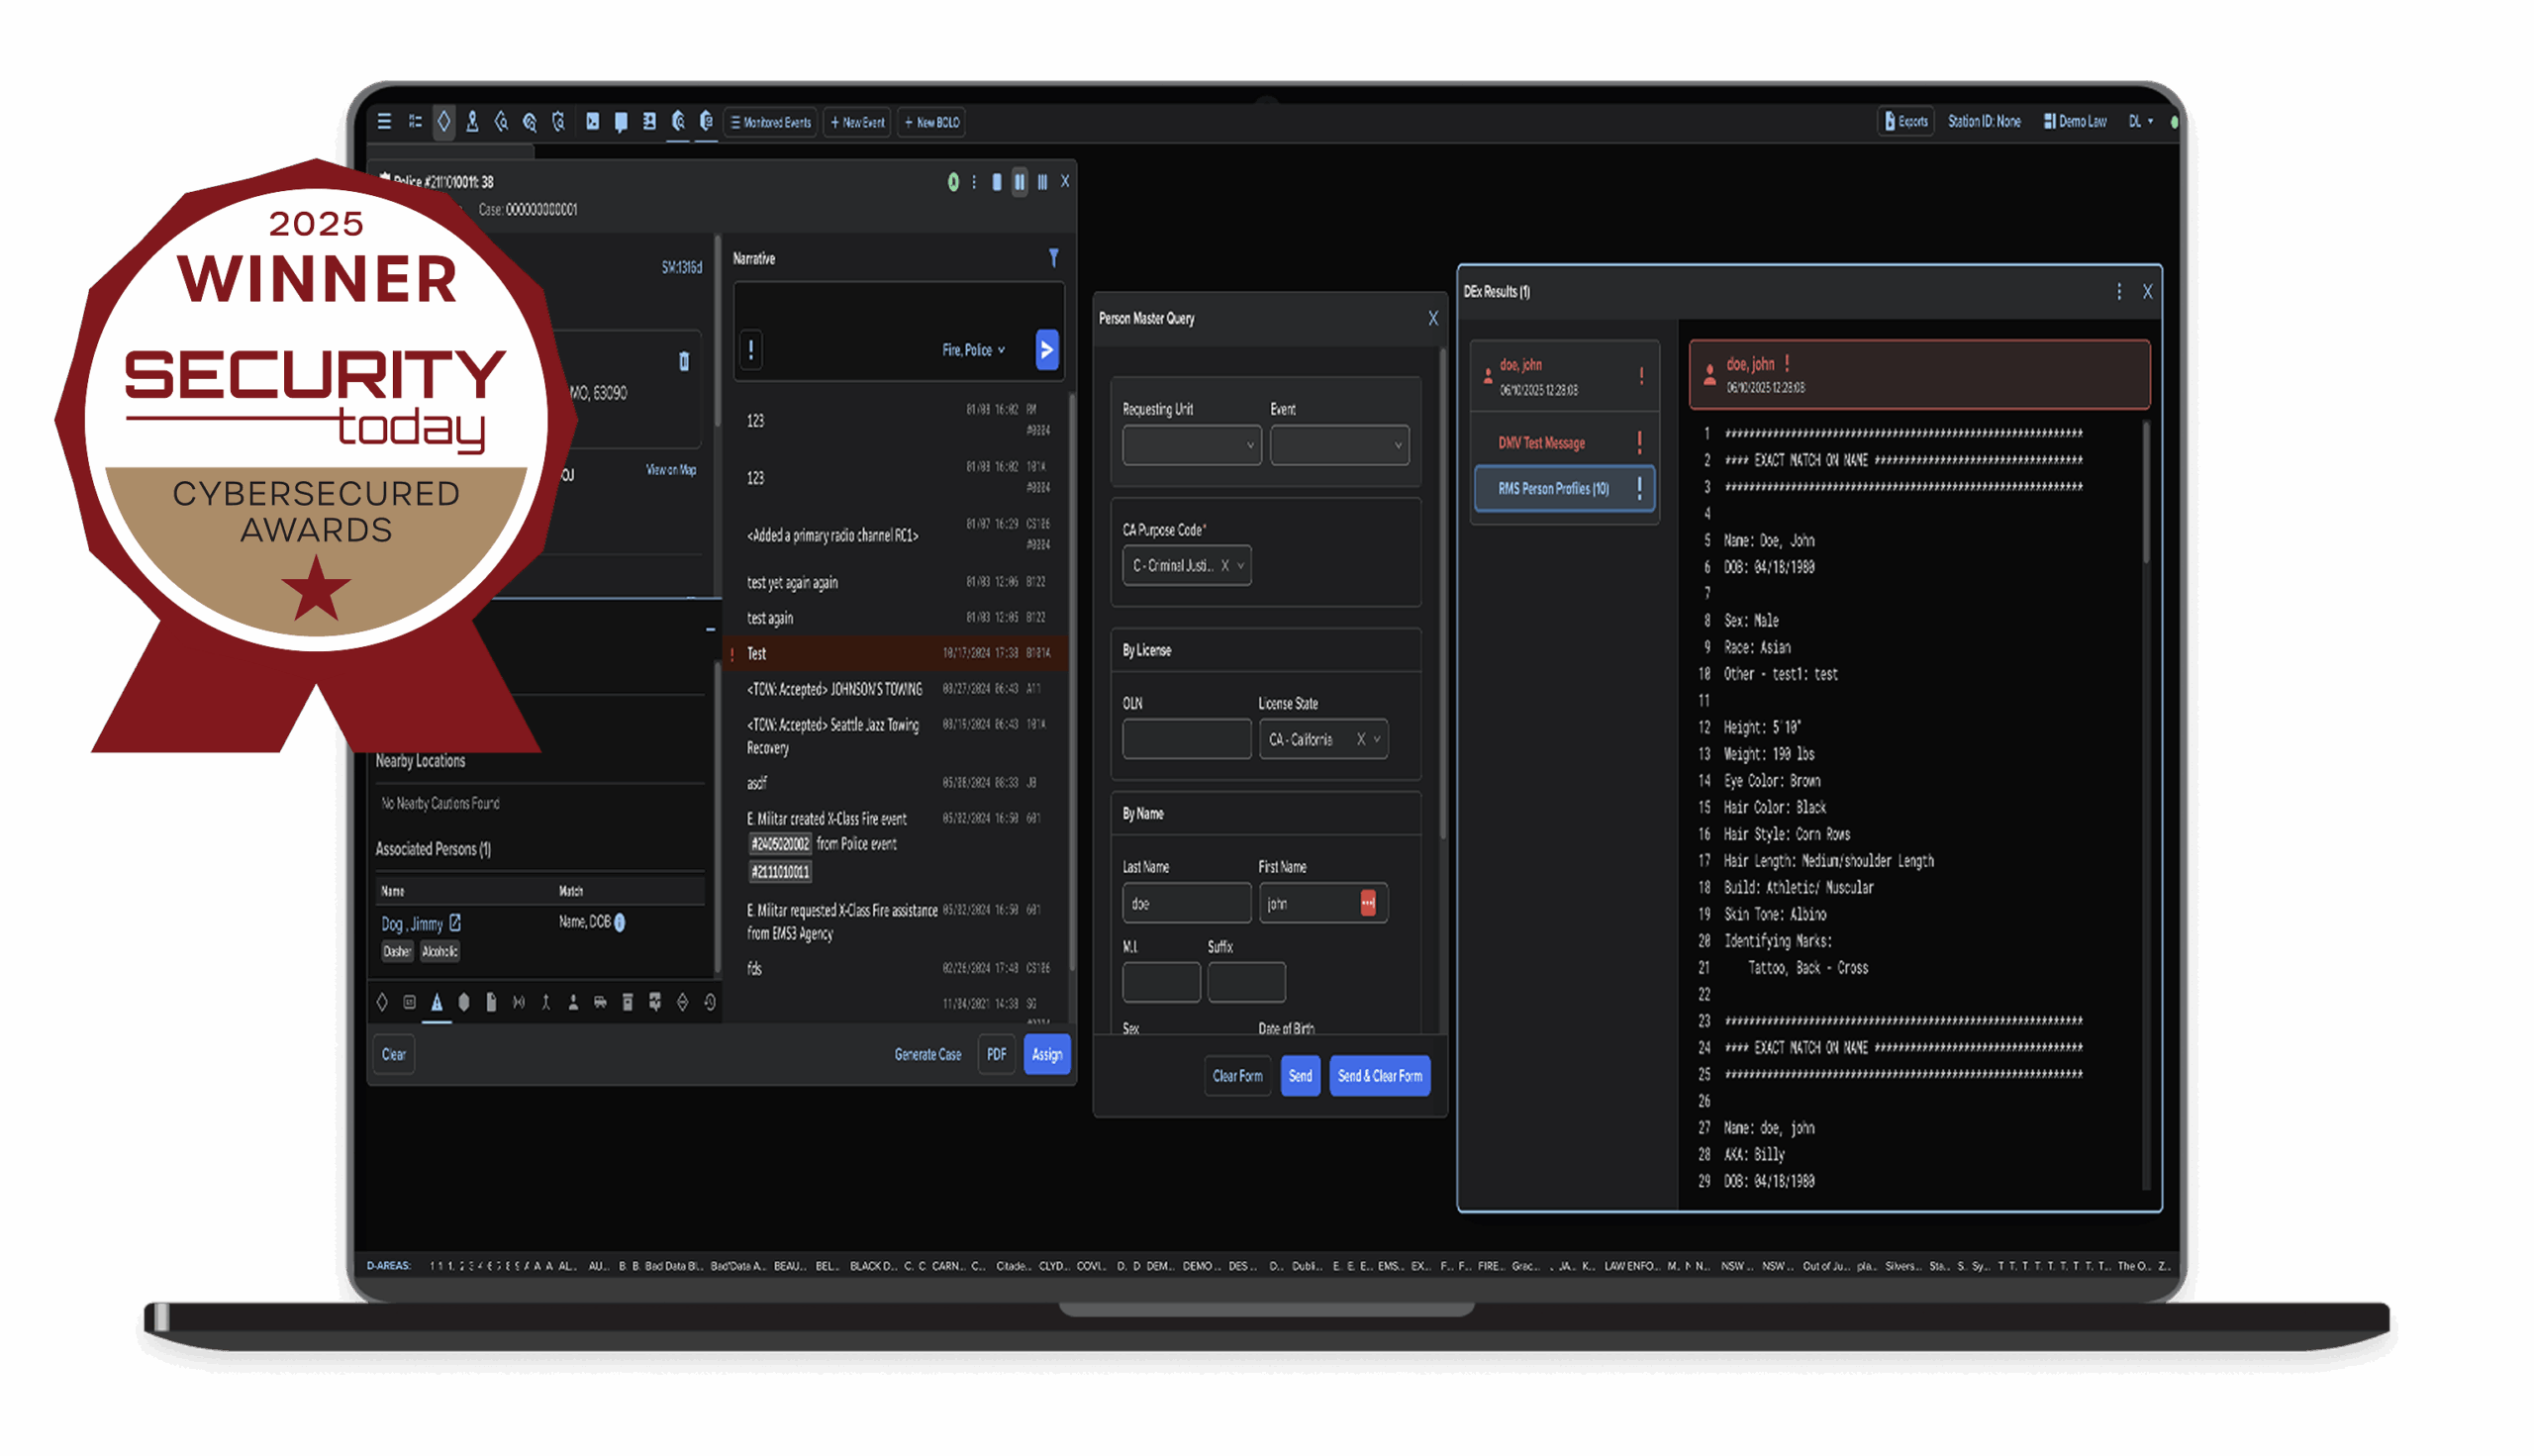Expand the Requesting Unit dropdown

pos(1191,445)
